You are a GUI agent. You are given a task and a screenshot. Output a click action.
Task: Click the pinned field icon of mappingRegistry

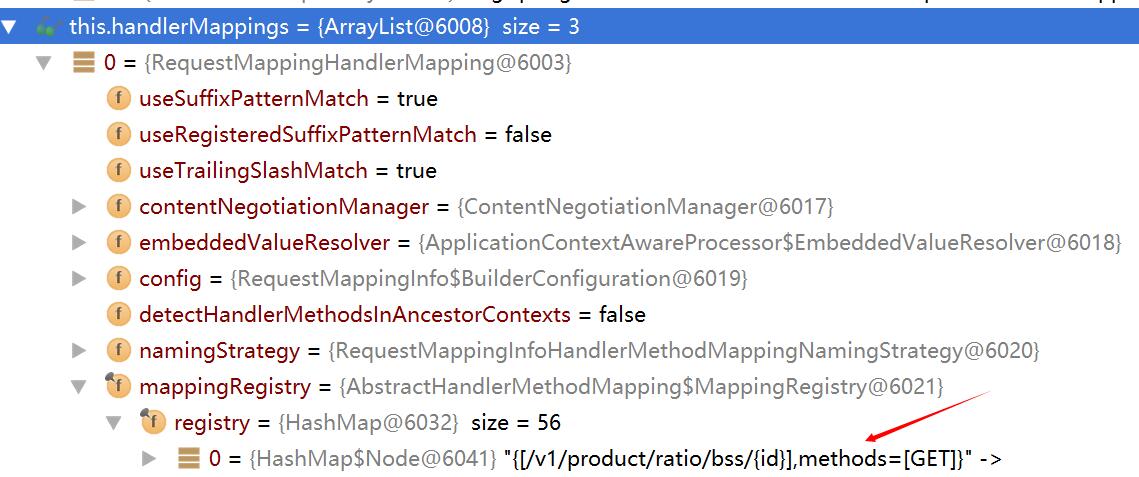[x=118, y=386]
